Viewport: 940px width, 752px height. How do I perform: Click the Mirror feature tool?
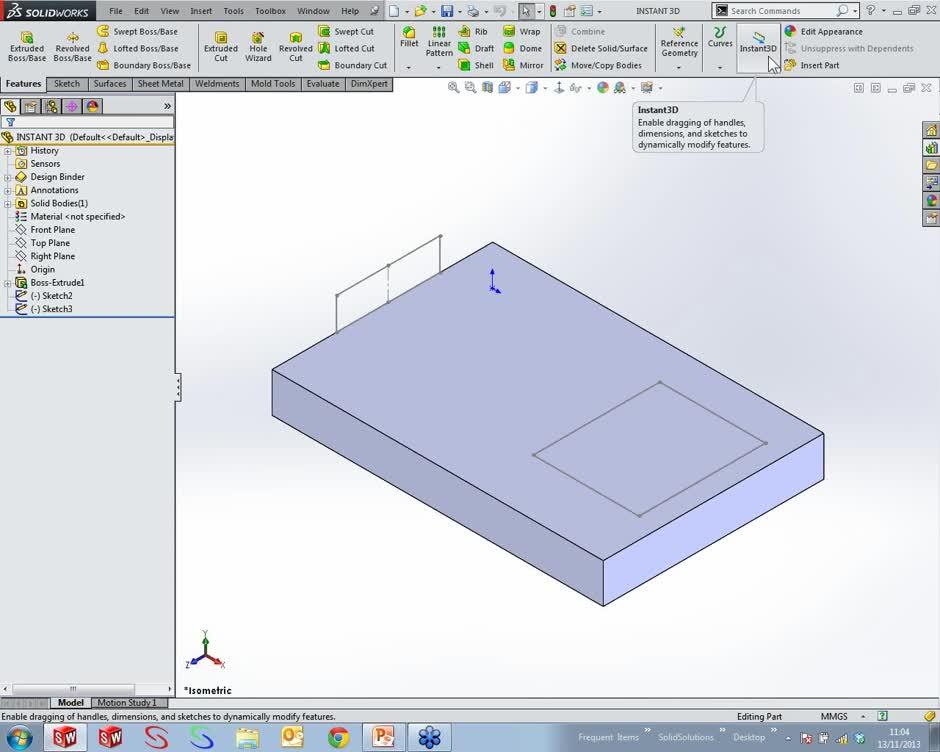[523, 65]
